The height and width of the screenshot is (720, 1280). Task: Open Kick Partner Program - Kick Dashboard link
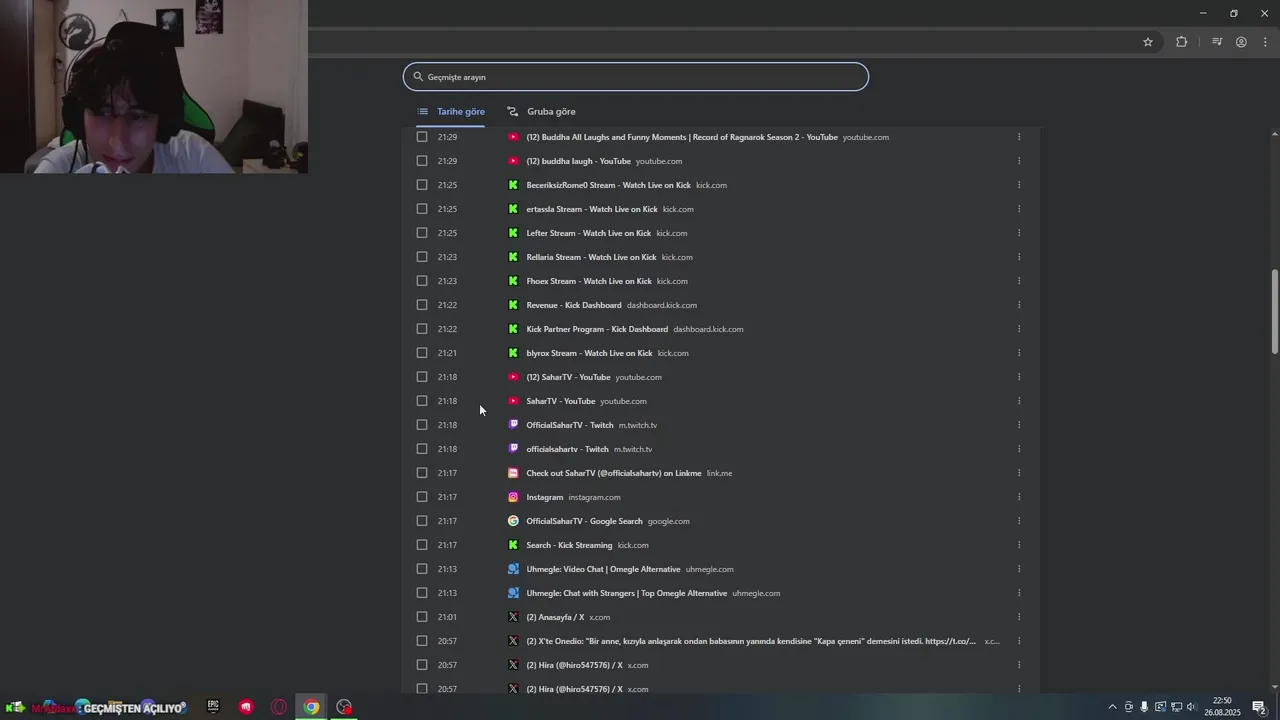(597, 329)
